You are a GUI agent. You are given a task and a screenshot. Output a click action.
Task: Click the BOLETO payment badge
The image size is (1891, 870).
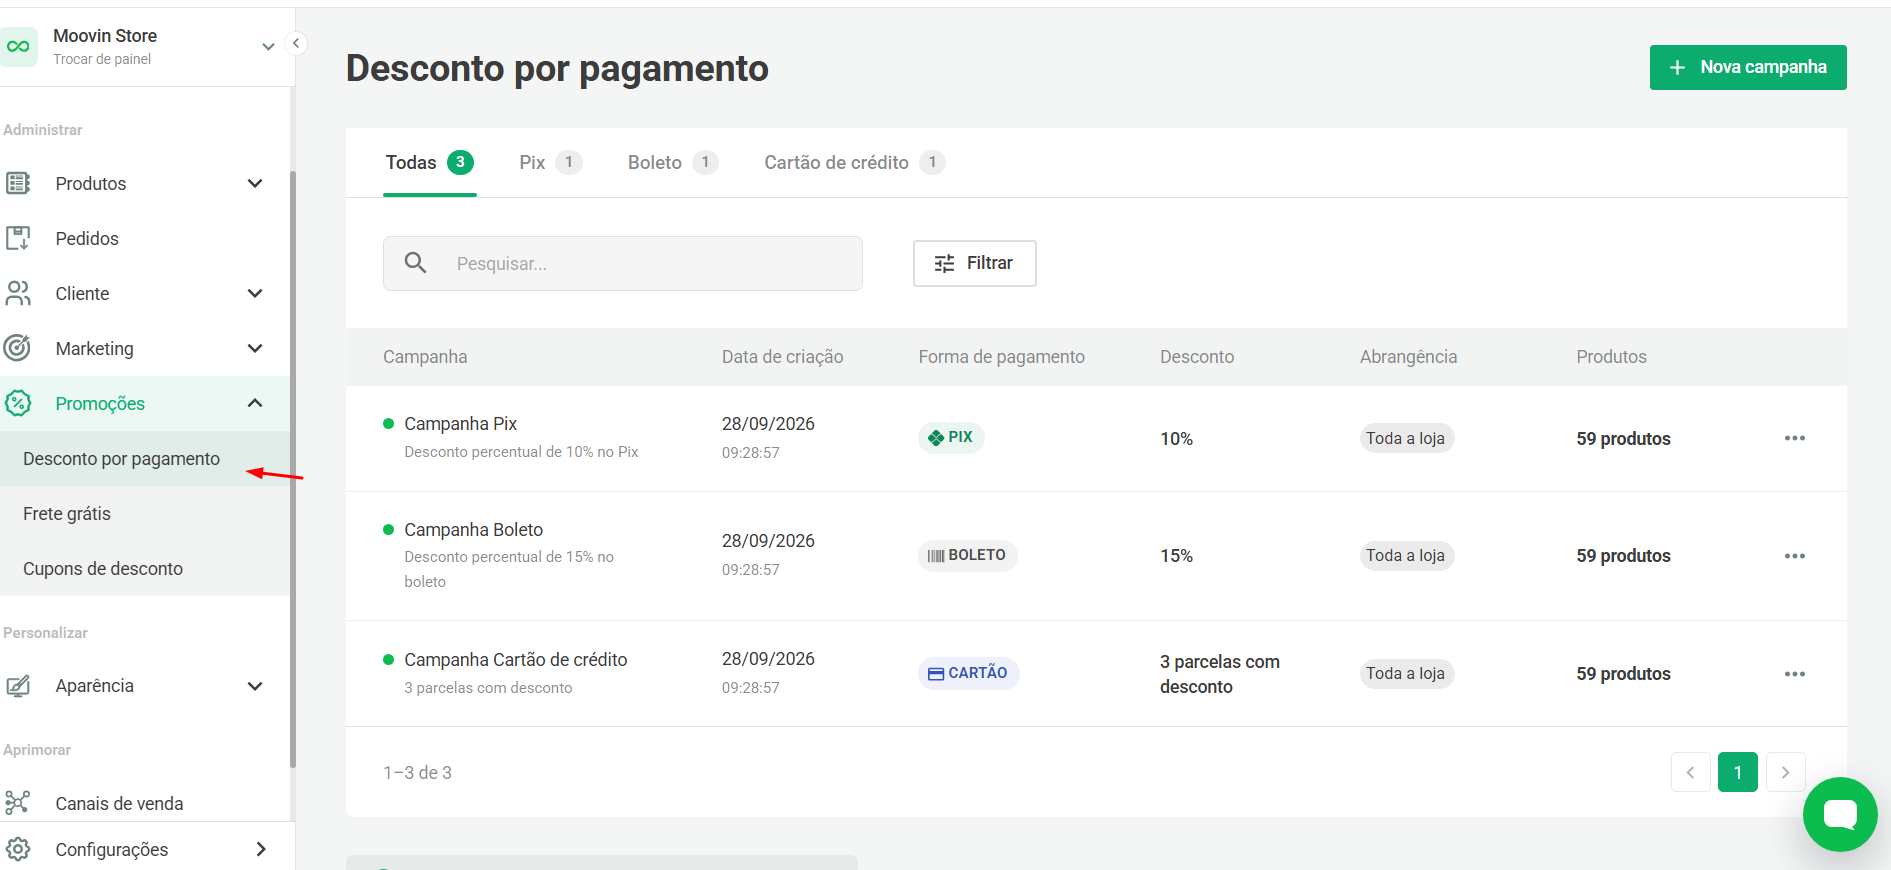pyautogui.click(x=967, y=555)
